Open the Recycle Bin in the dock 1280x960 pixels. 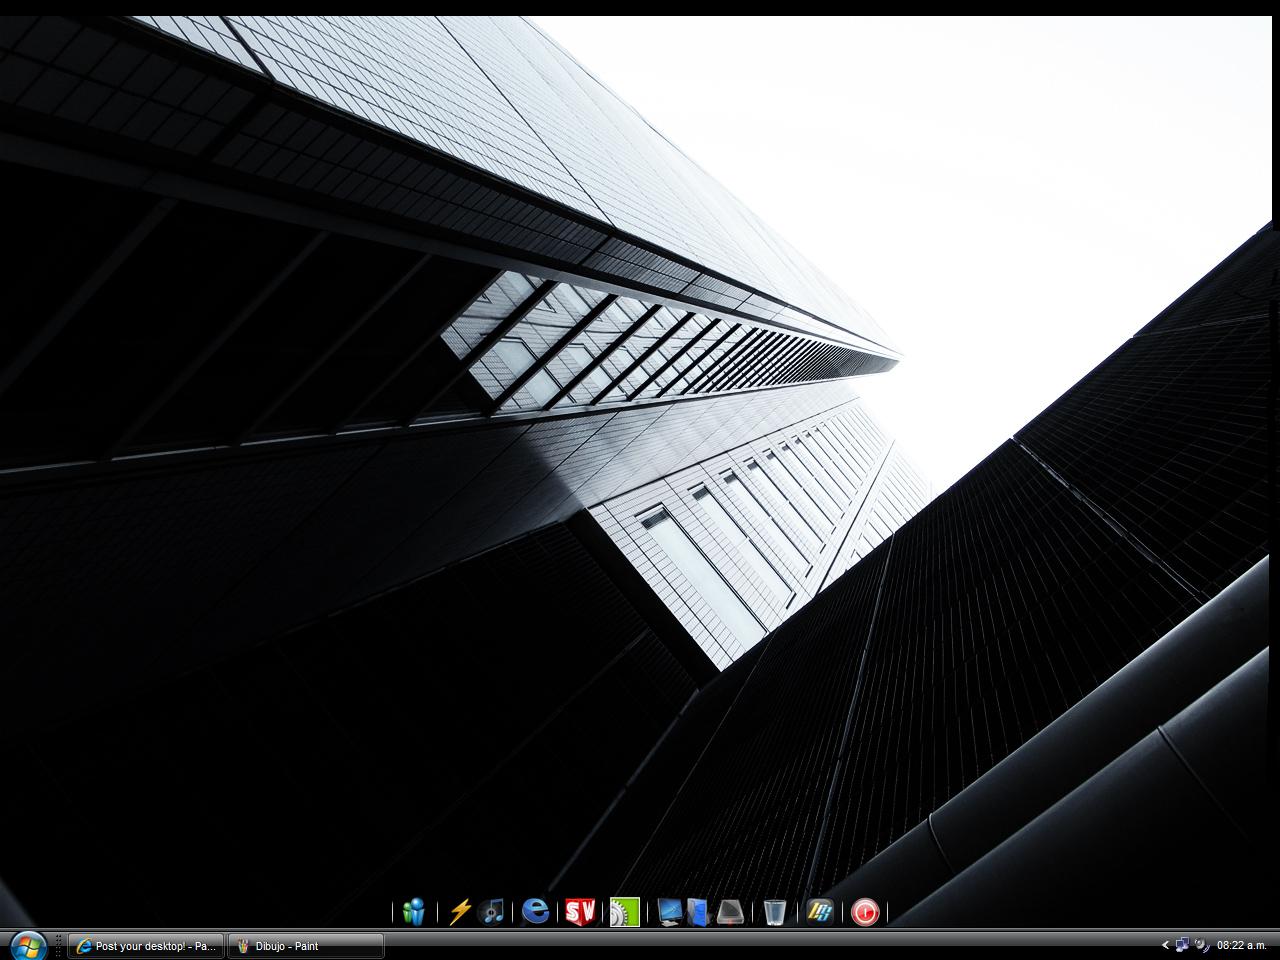(x=774, y=912)
